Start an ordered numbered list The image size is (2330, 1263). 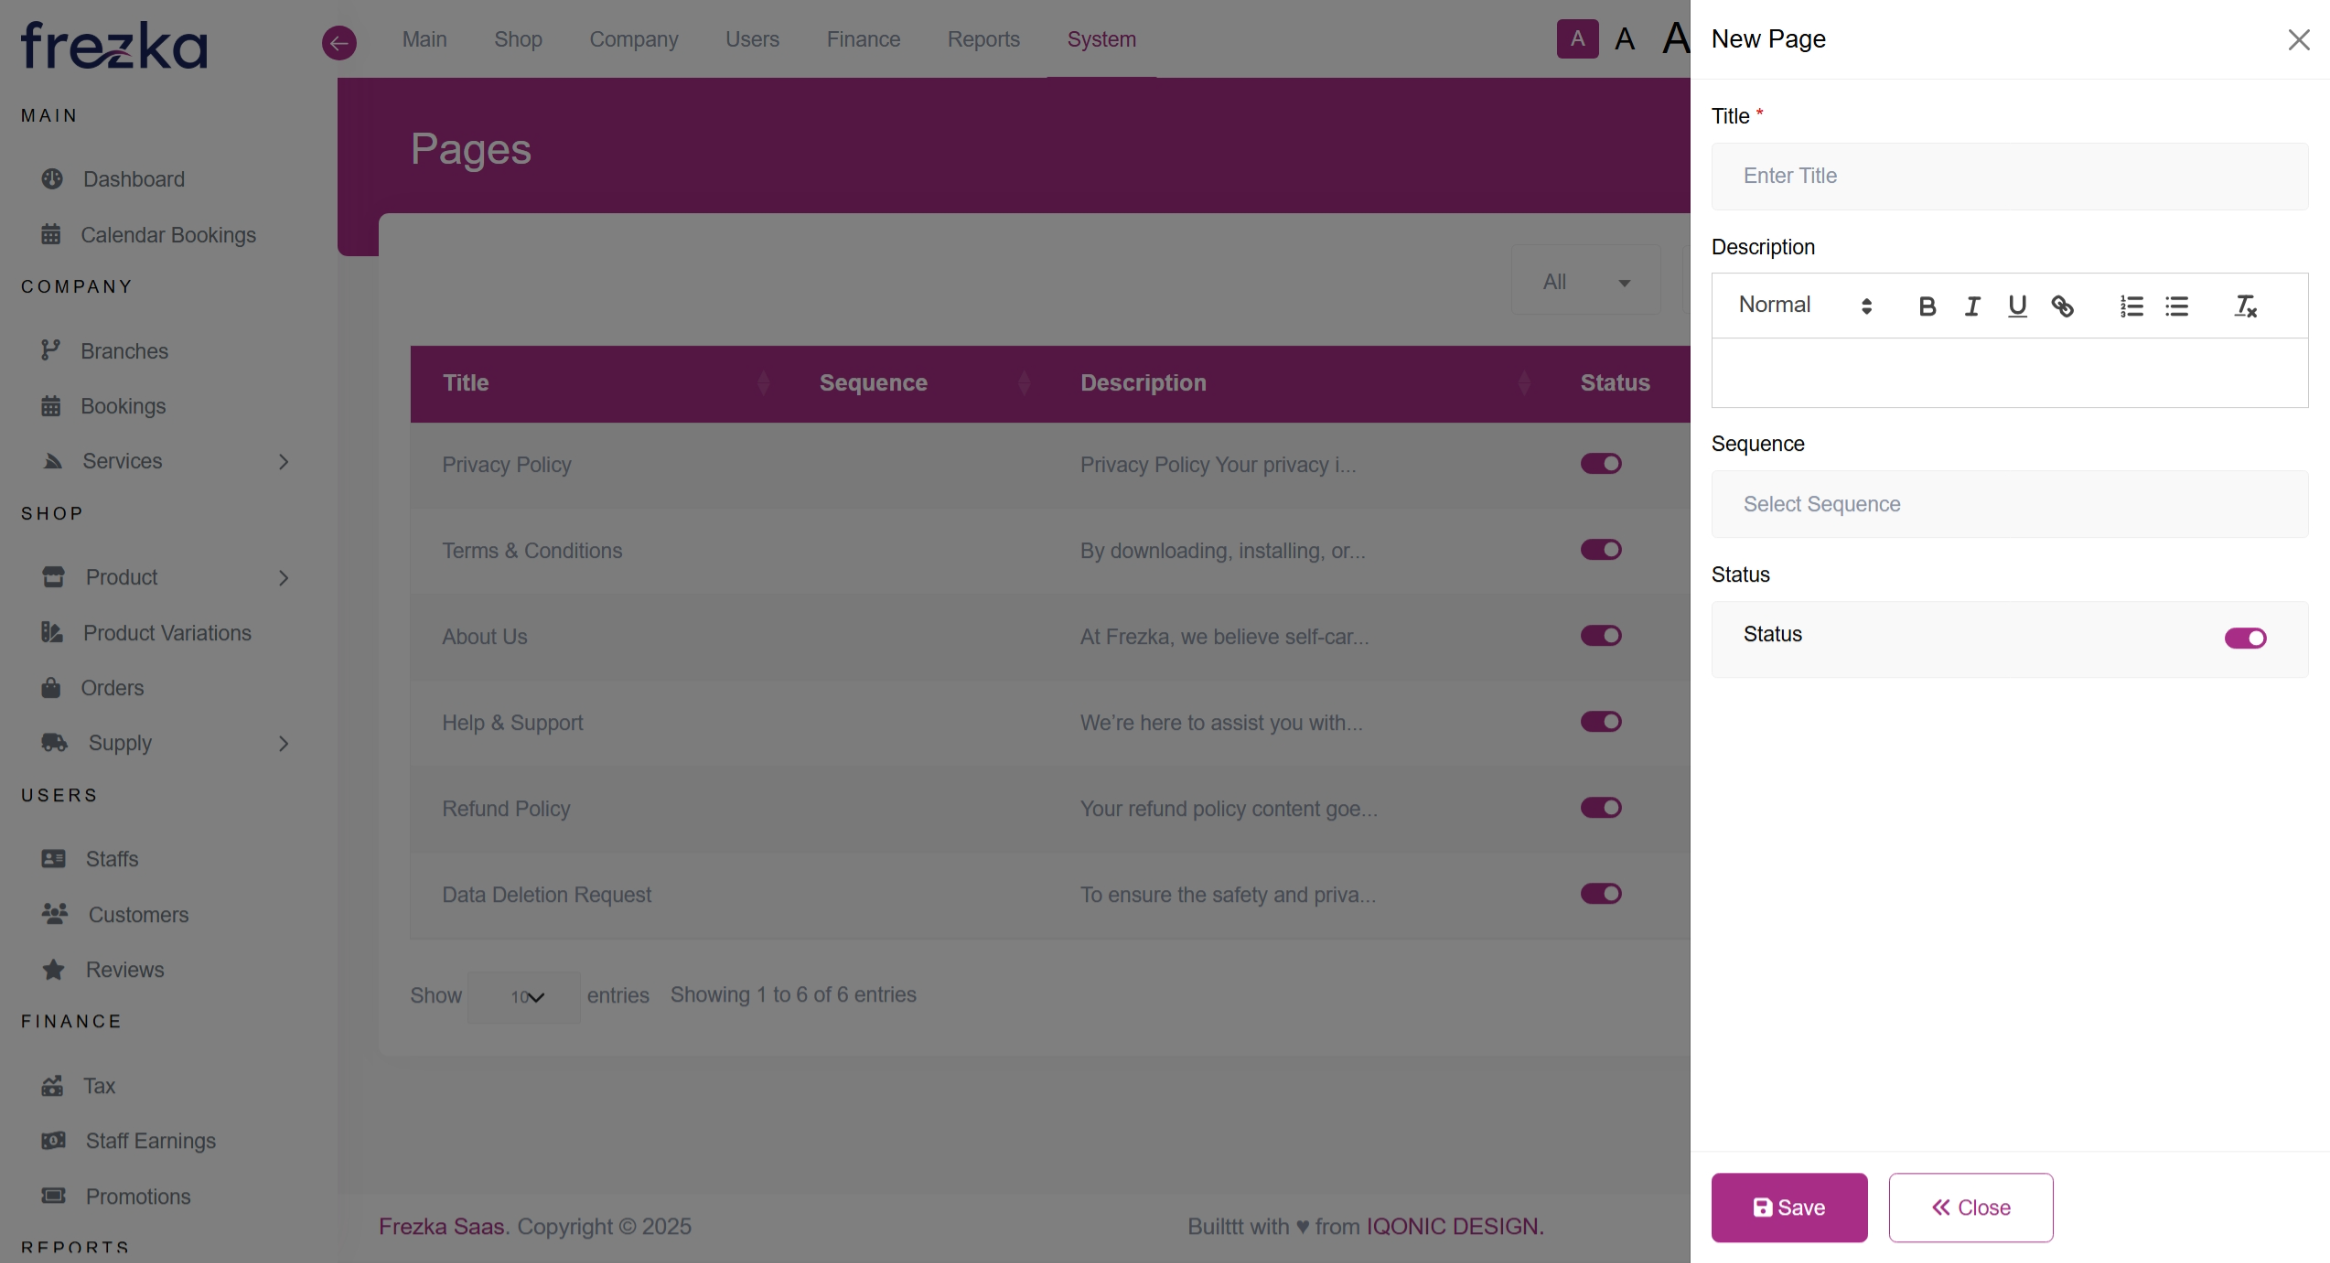click(2131, 306)
